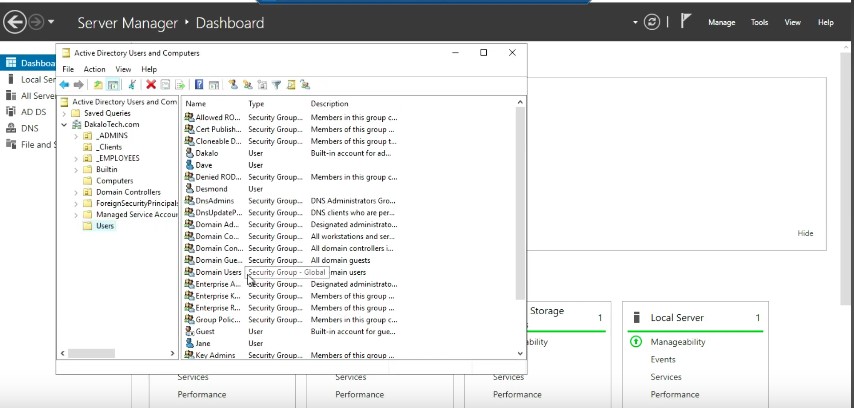Open View menu in Active Directory window
This screenshot has width=854, height=408.
tap(123, 69)
